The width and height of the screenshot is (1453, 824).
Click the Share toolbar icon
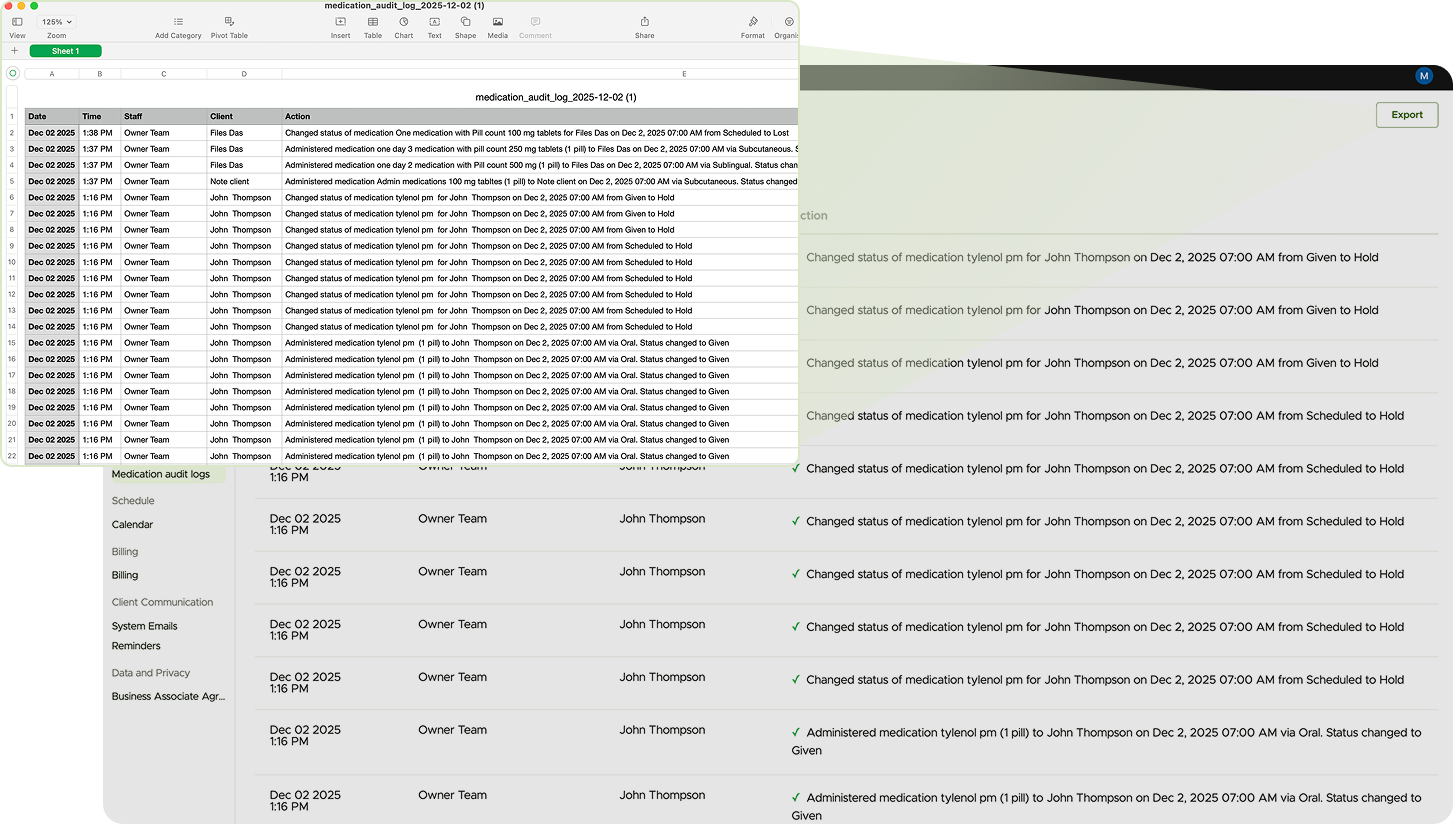(644, 22)
